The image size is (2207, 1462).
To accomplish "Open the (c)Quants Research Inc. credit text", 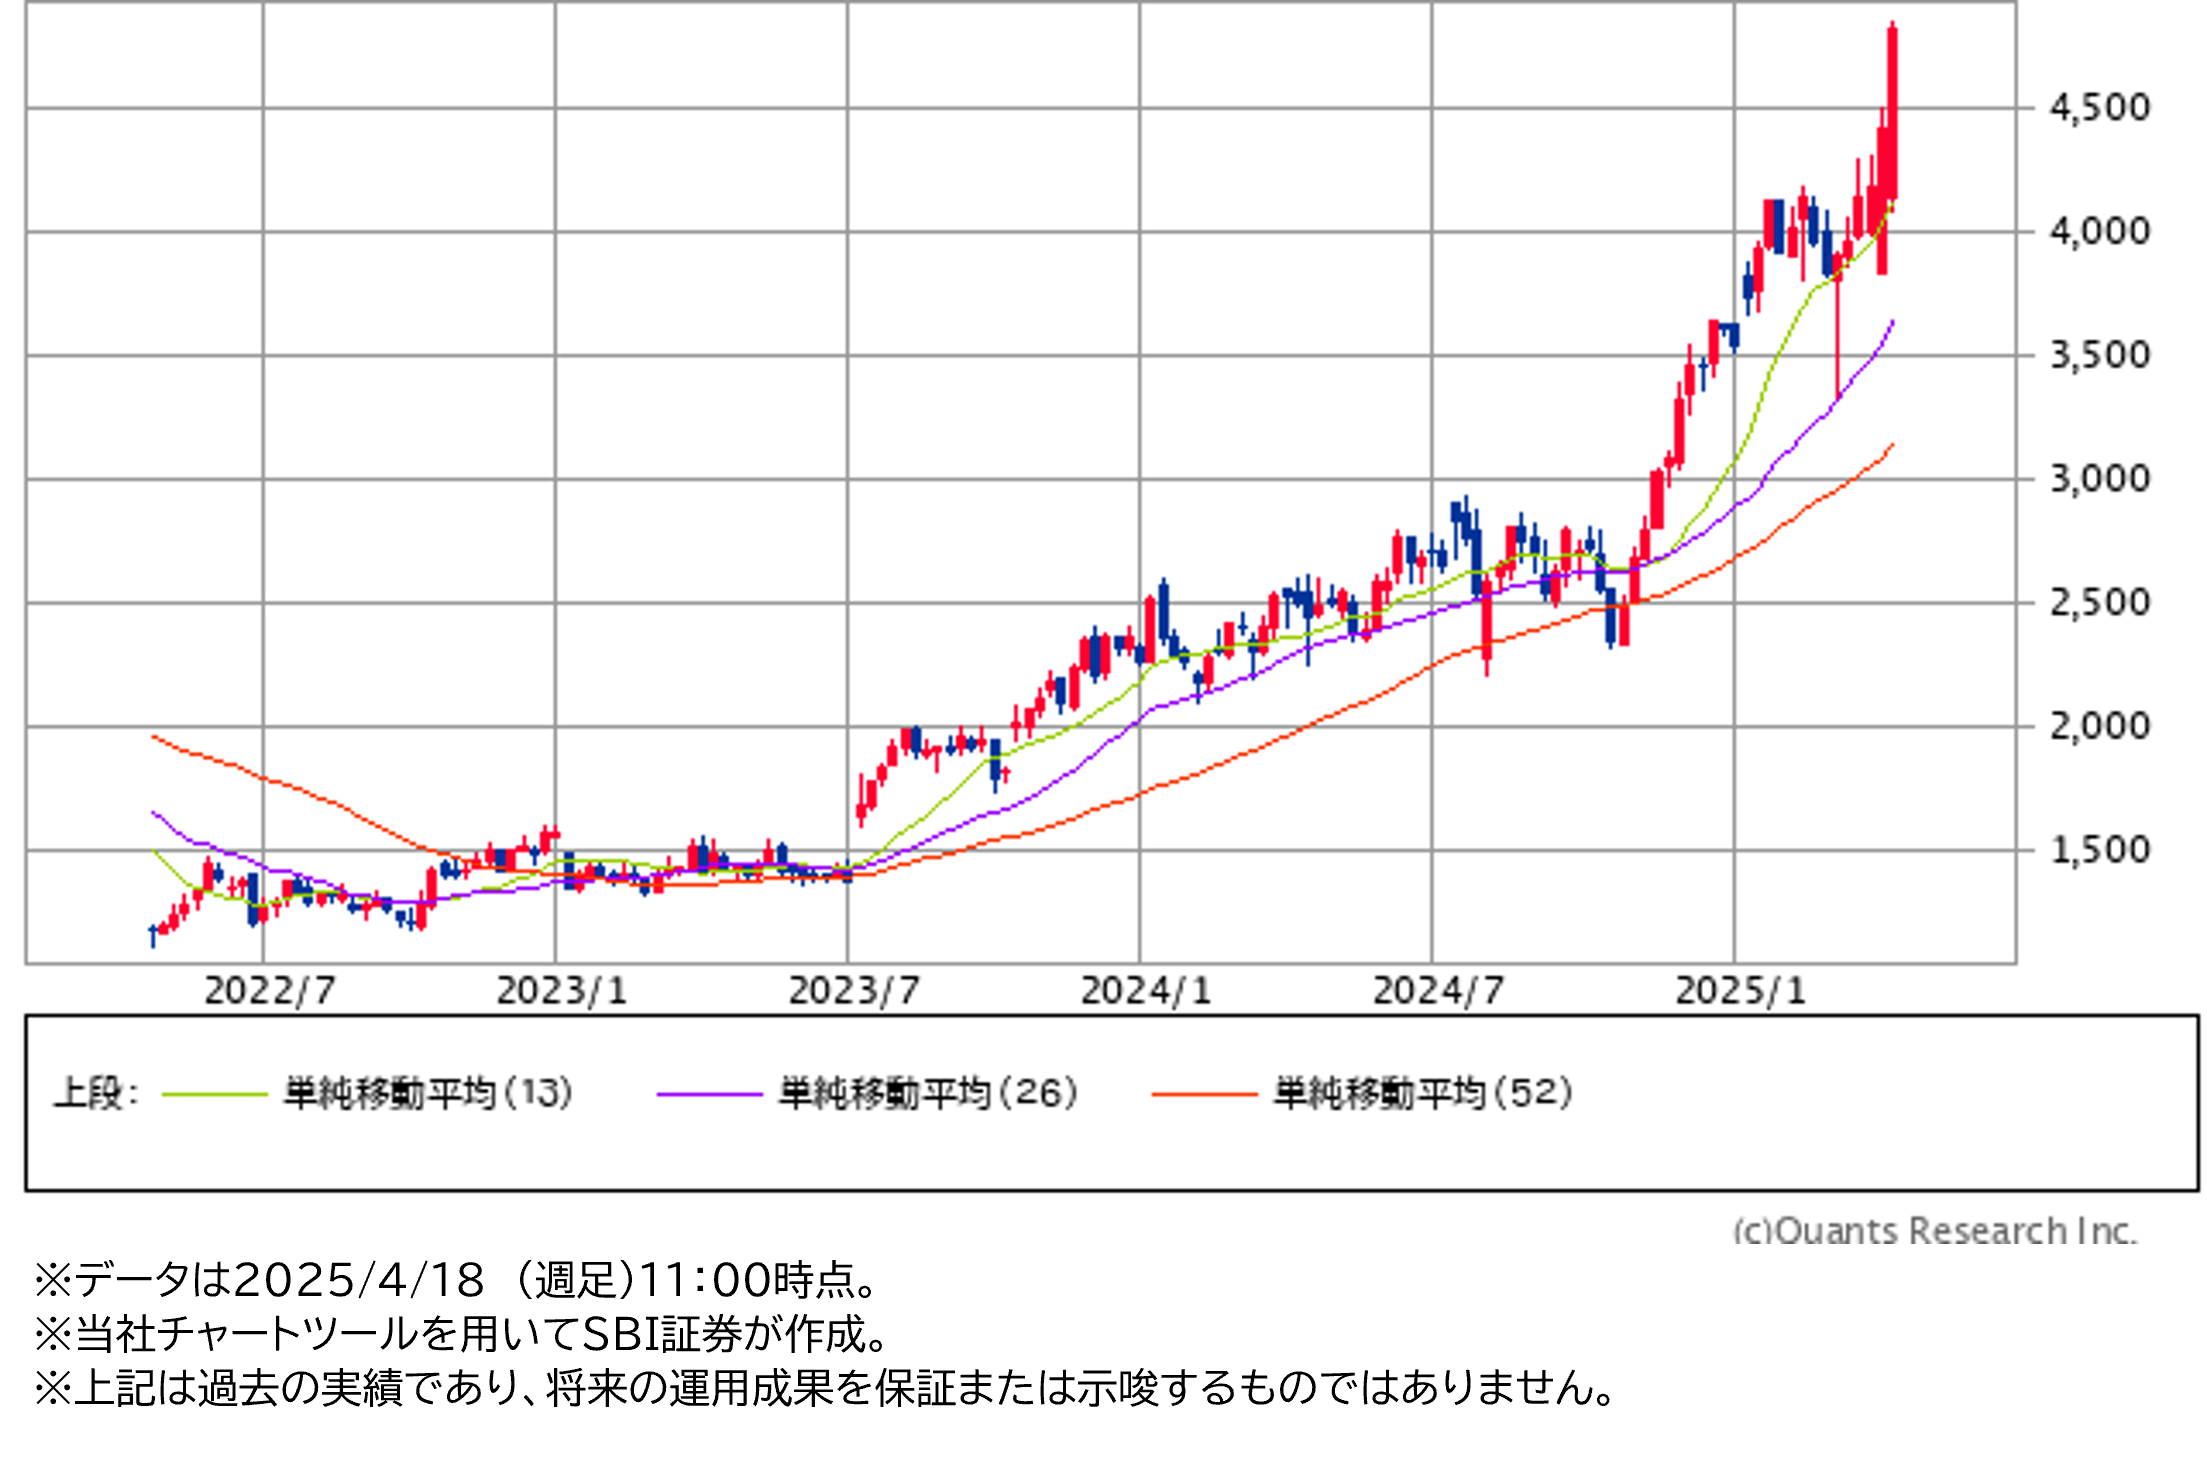I will tap(1934, 1230).
